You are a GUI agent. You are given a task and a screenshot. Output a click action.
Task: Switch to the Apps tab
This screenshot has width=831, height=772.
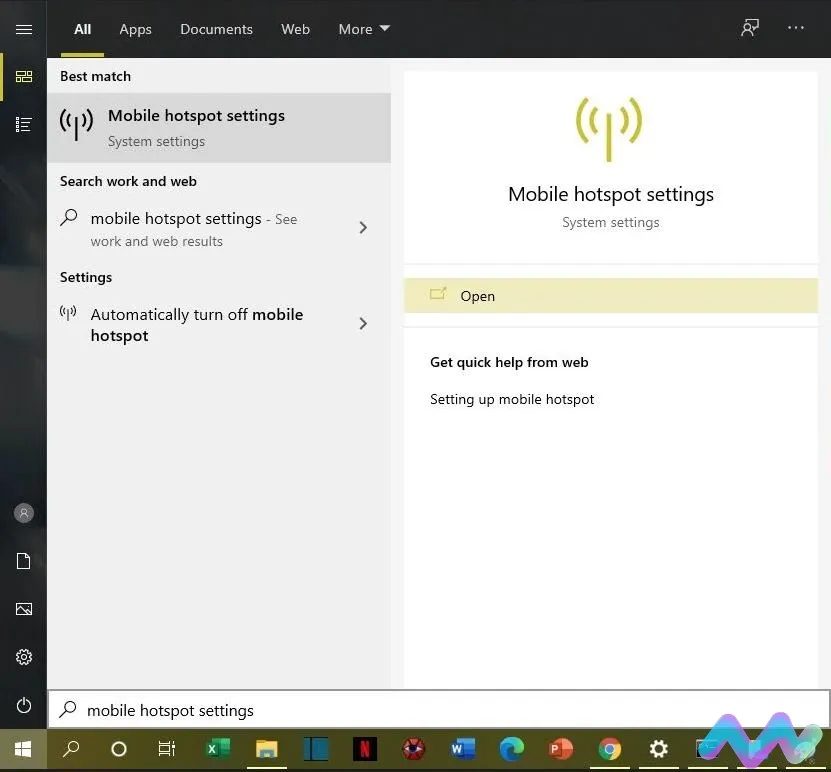tap(135, 29)
